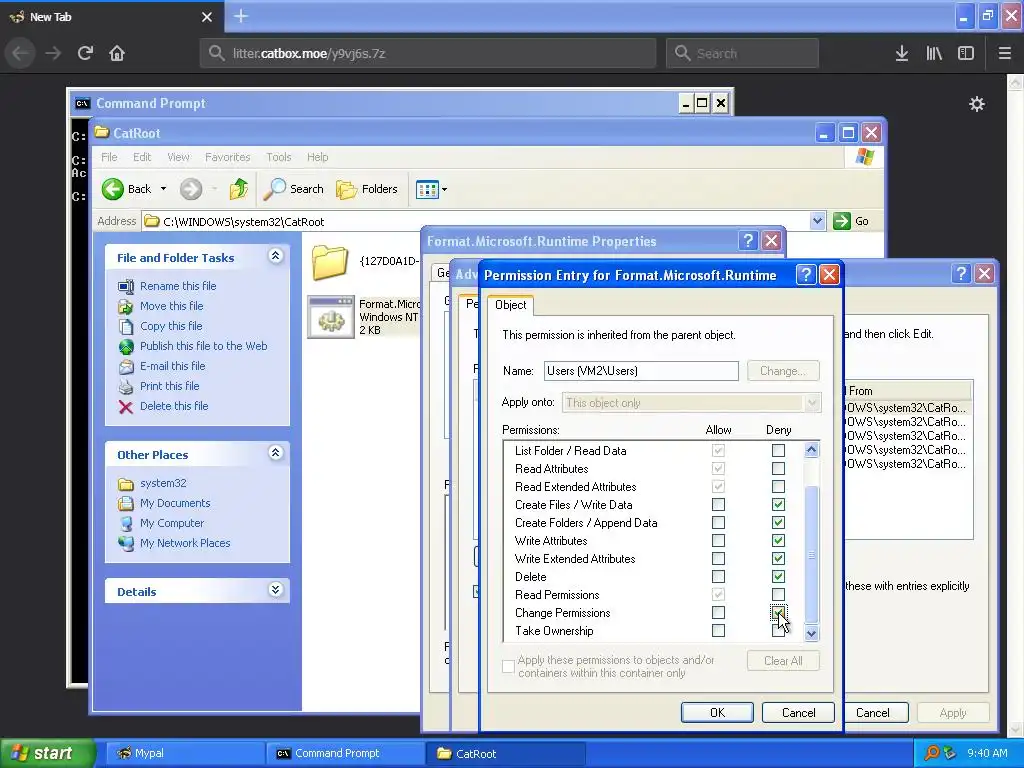This screenshot has width=1024, height=768.
Task: Open system32 under Other Places
Action: 163,483
